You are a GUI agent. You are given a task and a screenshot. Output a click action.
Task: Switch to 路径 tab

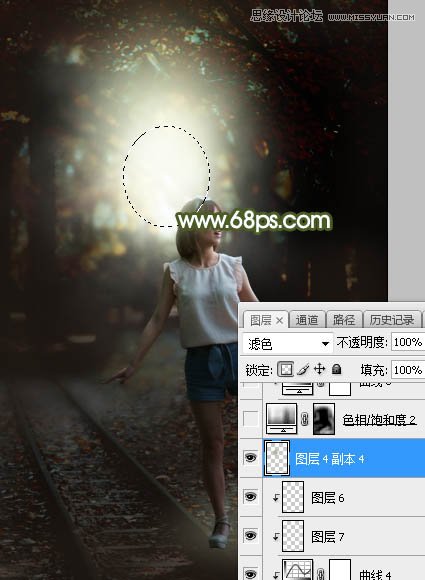(x=344, y=320)
